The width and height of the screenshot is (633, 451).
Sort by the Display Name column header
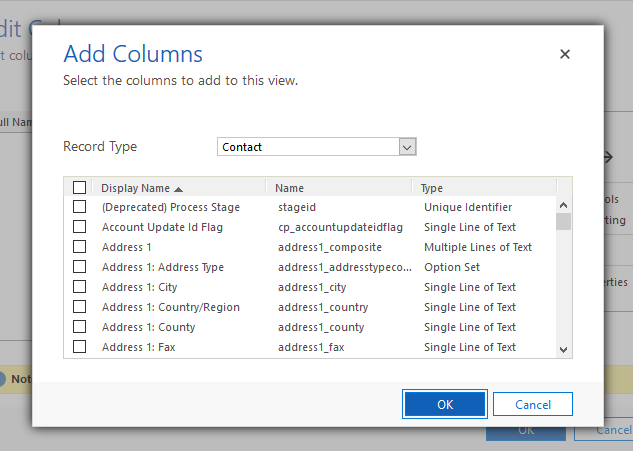point(135,188)
